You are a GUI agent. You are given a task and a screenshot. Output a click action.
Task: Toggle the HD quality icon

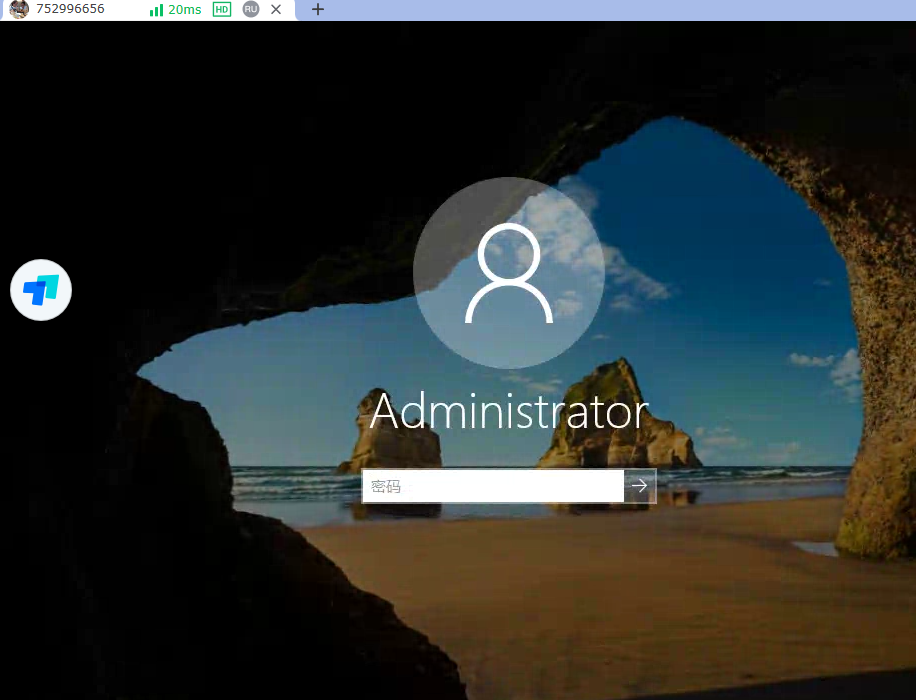pos(222,9)
